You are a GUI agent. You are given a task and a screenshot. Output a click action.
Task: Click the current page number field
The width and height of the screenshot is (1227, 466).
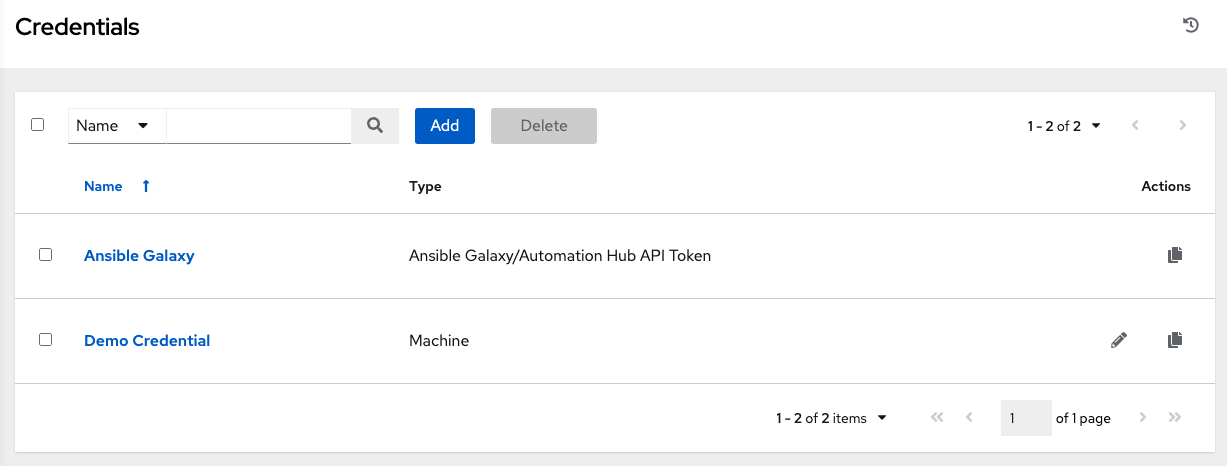click(1025, 418)
